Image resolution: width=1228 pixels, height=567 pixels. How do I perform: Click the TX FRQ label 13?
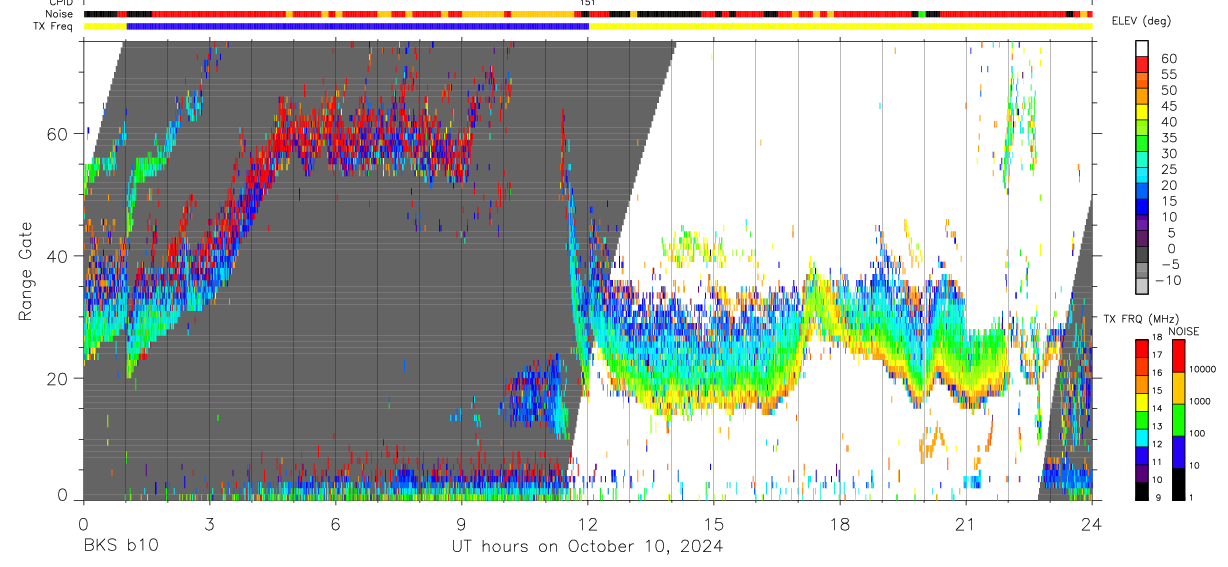(1157, 426)
